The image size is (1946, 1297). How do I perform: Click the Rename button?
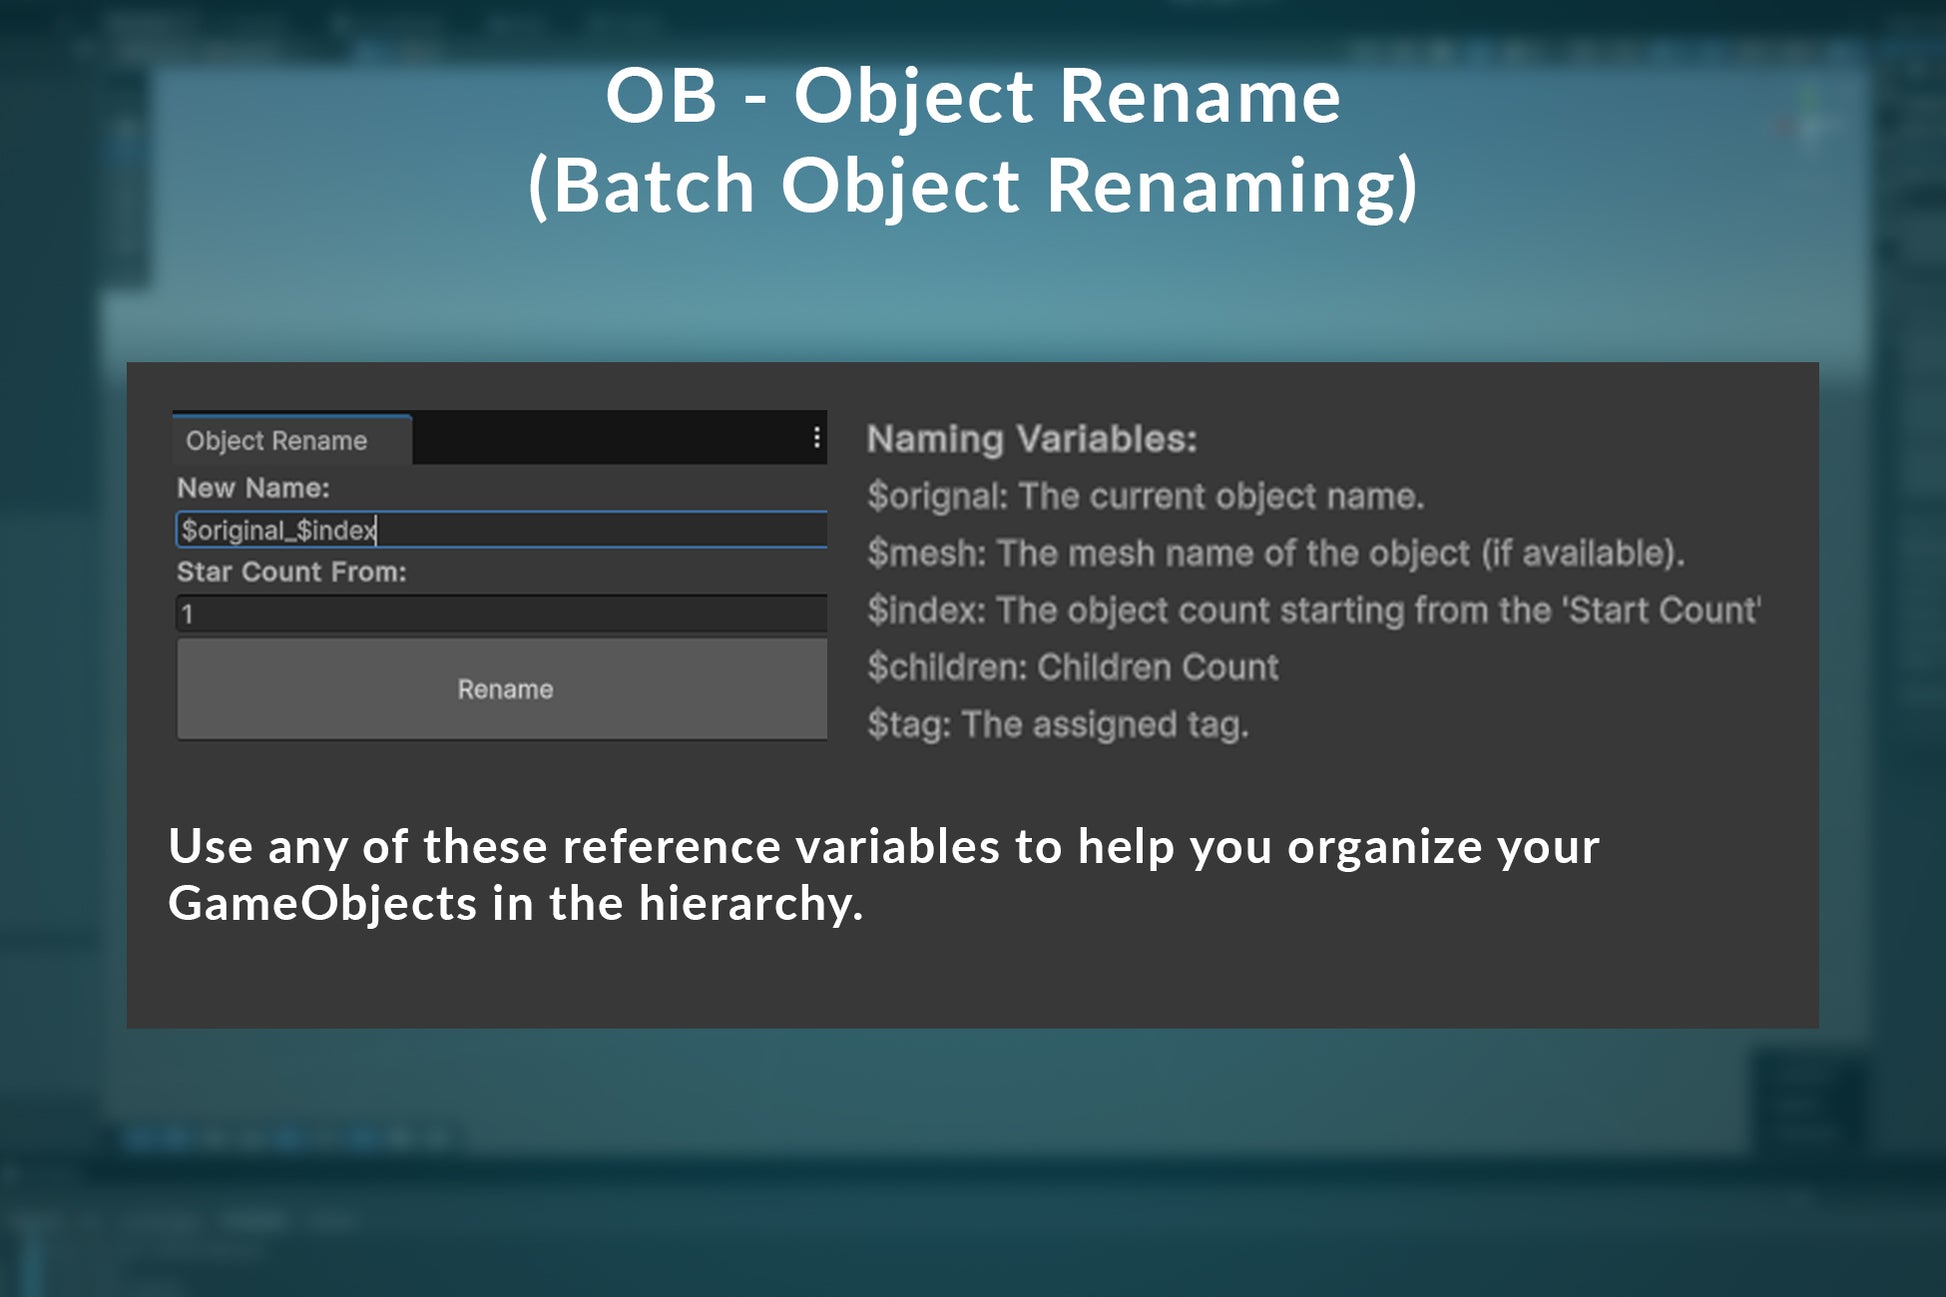point(503,689)
